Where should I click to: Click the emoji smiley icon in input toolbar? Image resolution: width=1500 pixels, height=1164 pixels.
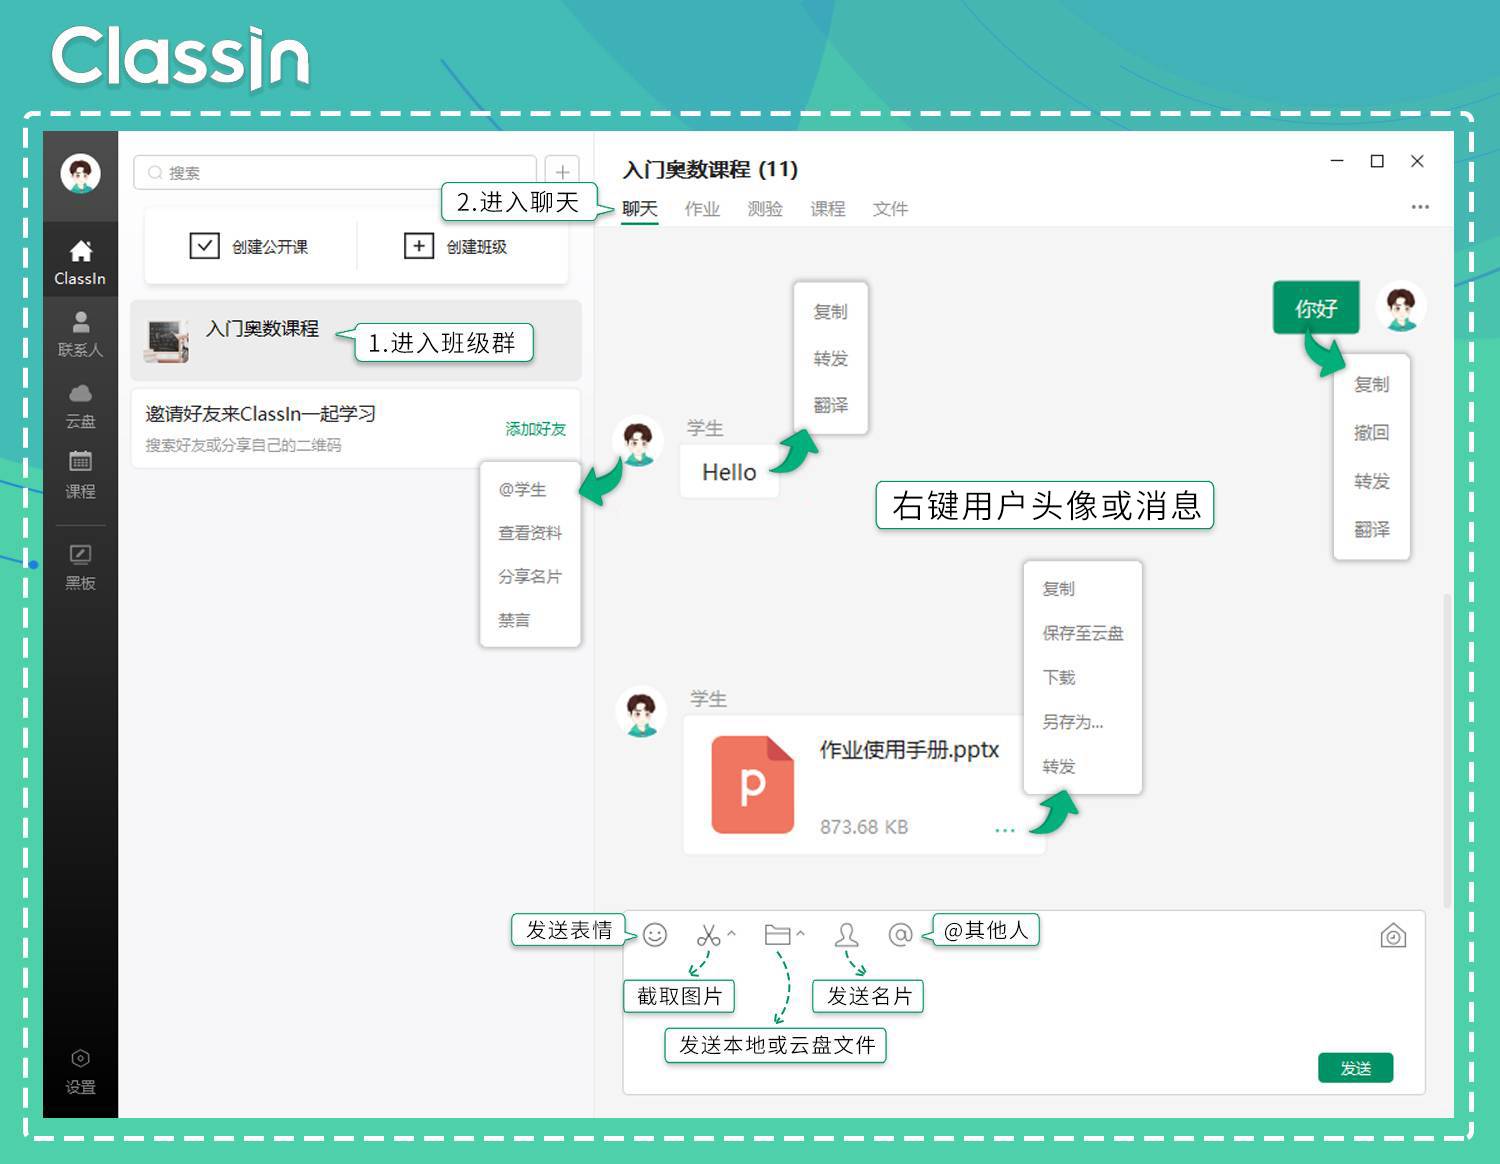655,934
